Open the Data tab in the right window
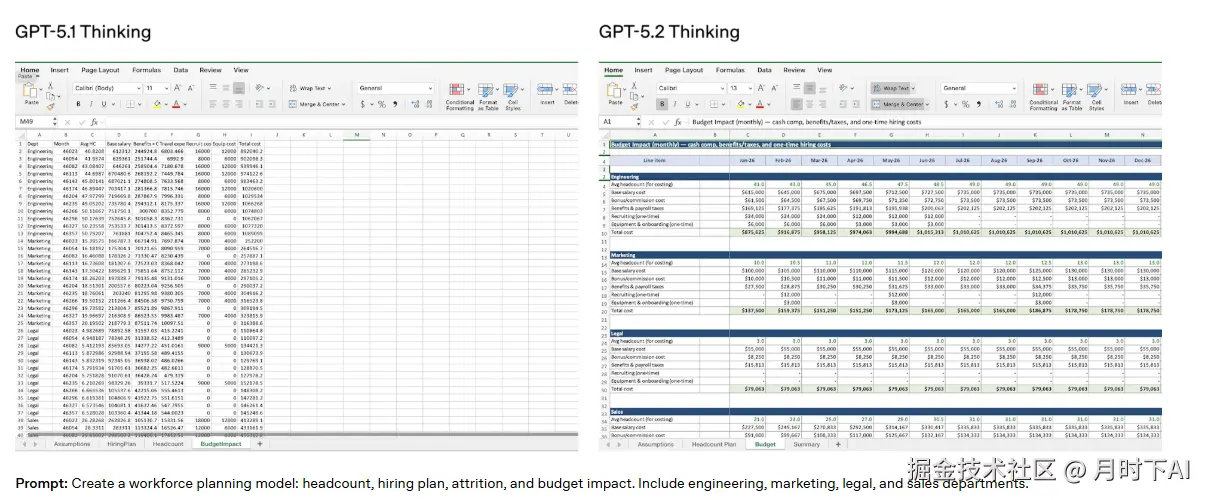Viewport: 1208px width, 500px height. (x=764, y=70)
